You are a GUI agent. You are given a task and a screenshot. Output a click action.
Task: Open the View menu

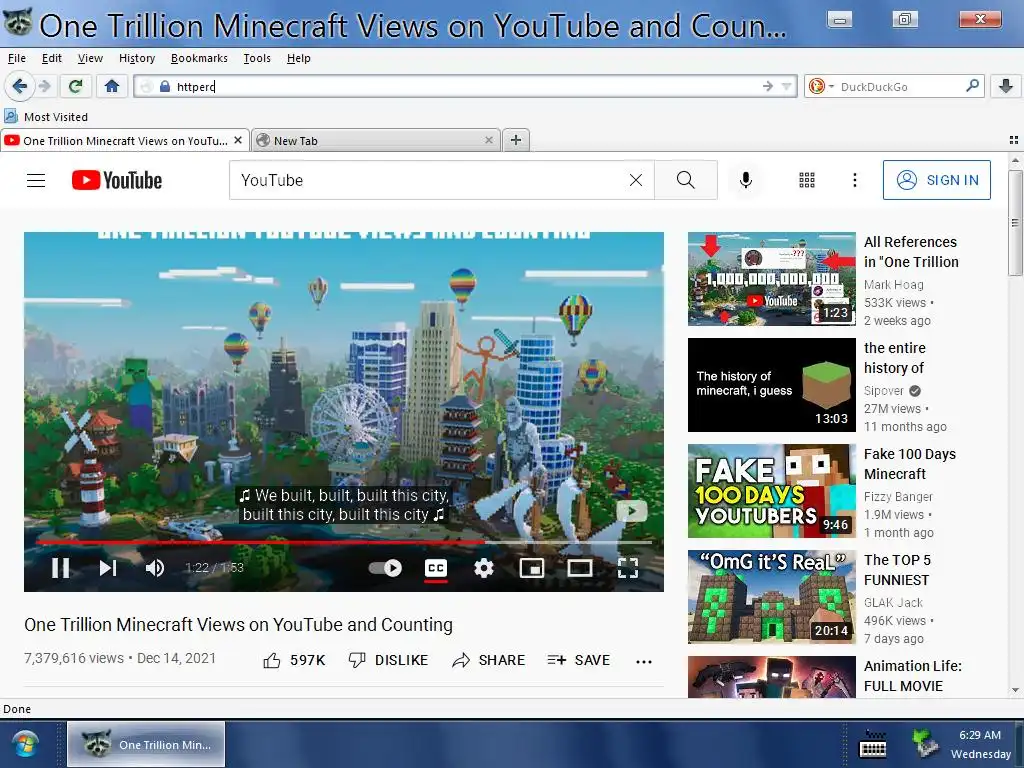click(x=90, y=58)
